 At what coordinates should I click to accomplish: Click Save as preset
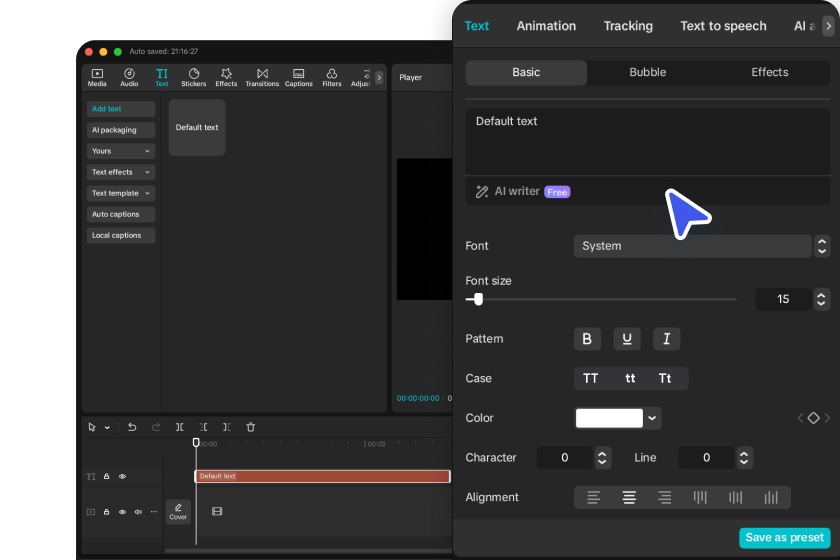(784, 537)
